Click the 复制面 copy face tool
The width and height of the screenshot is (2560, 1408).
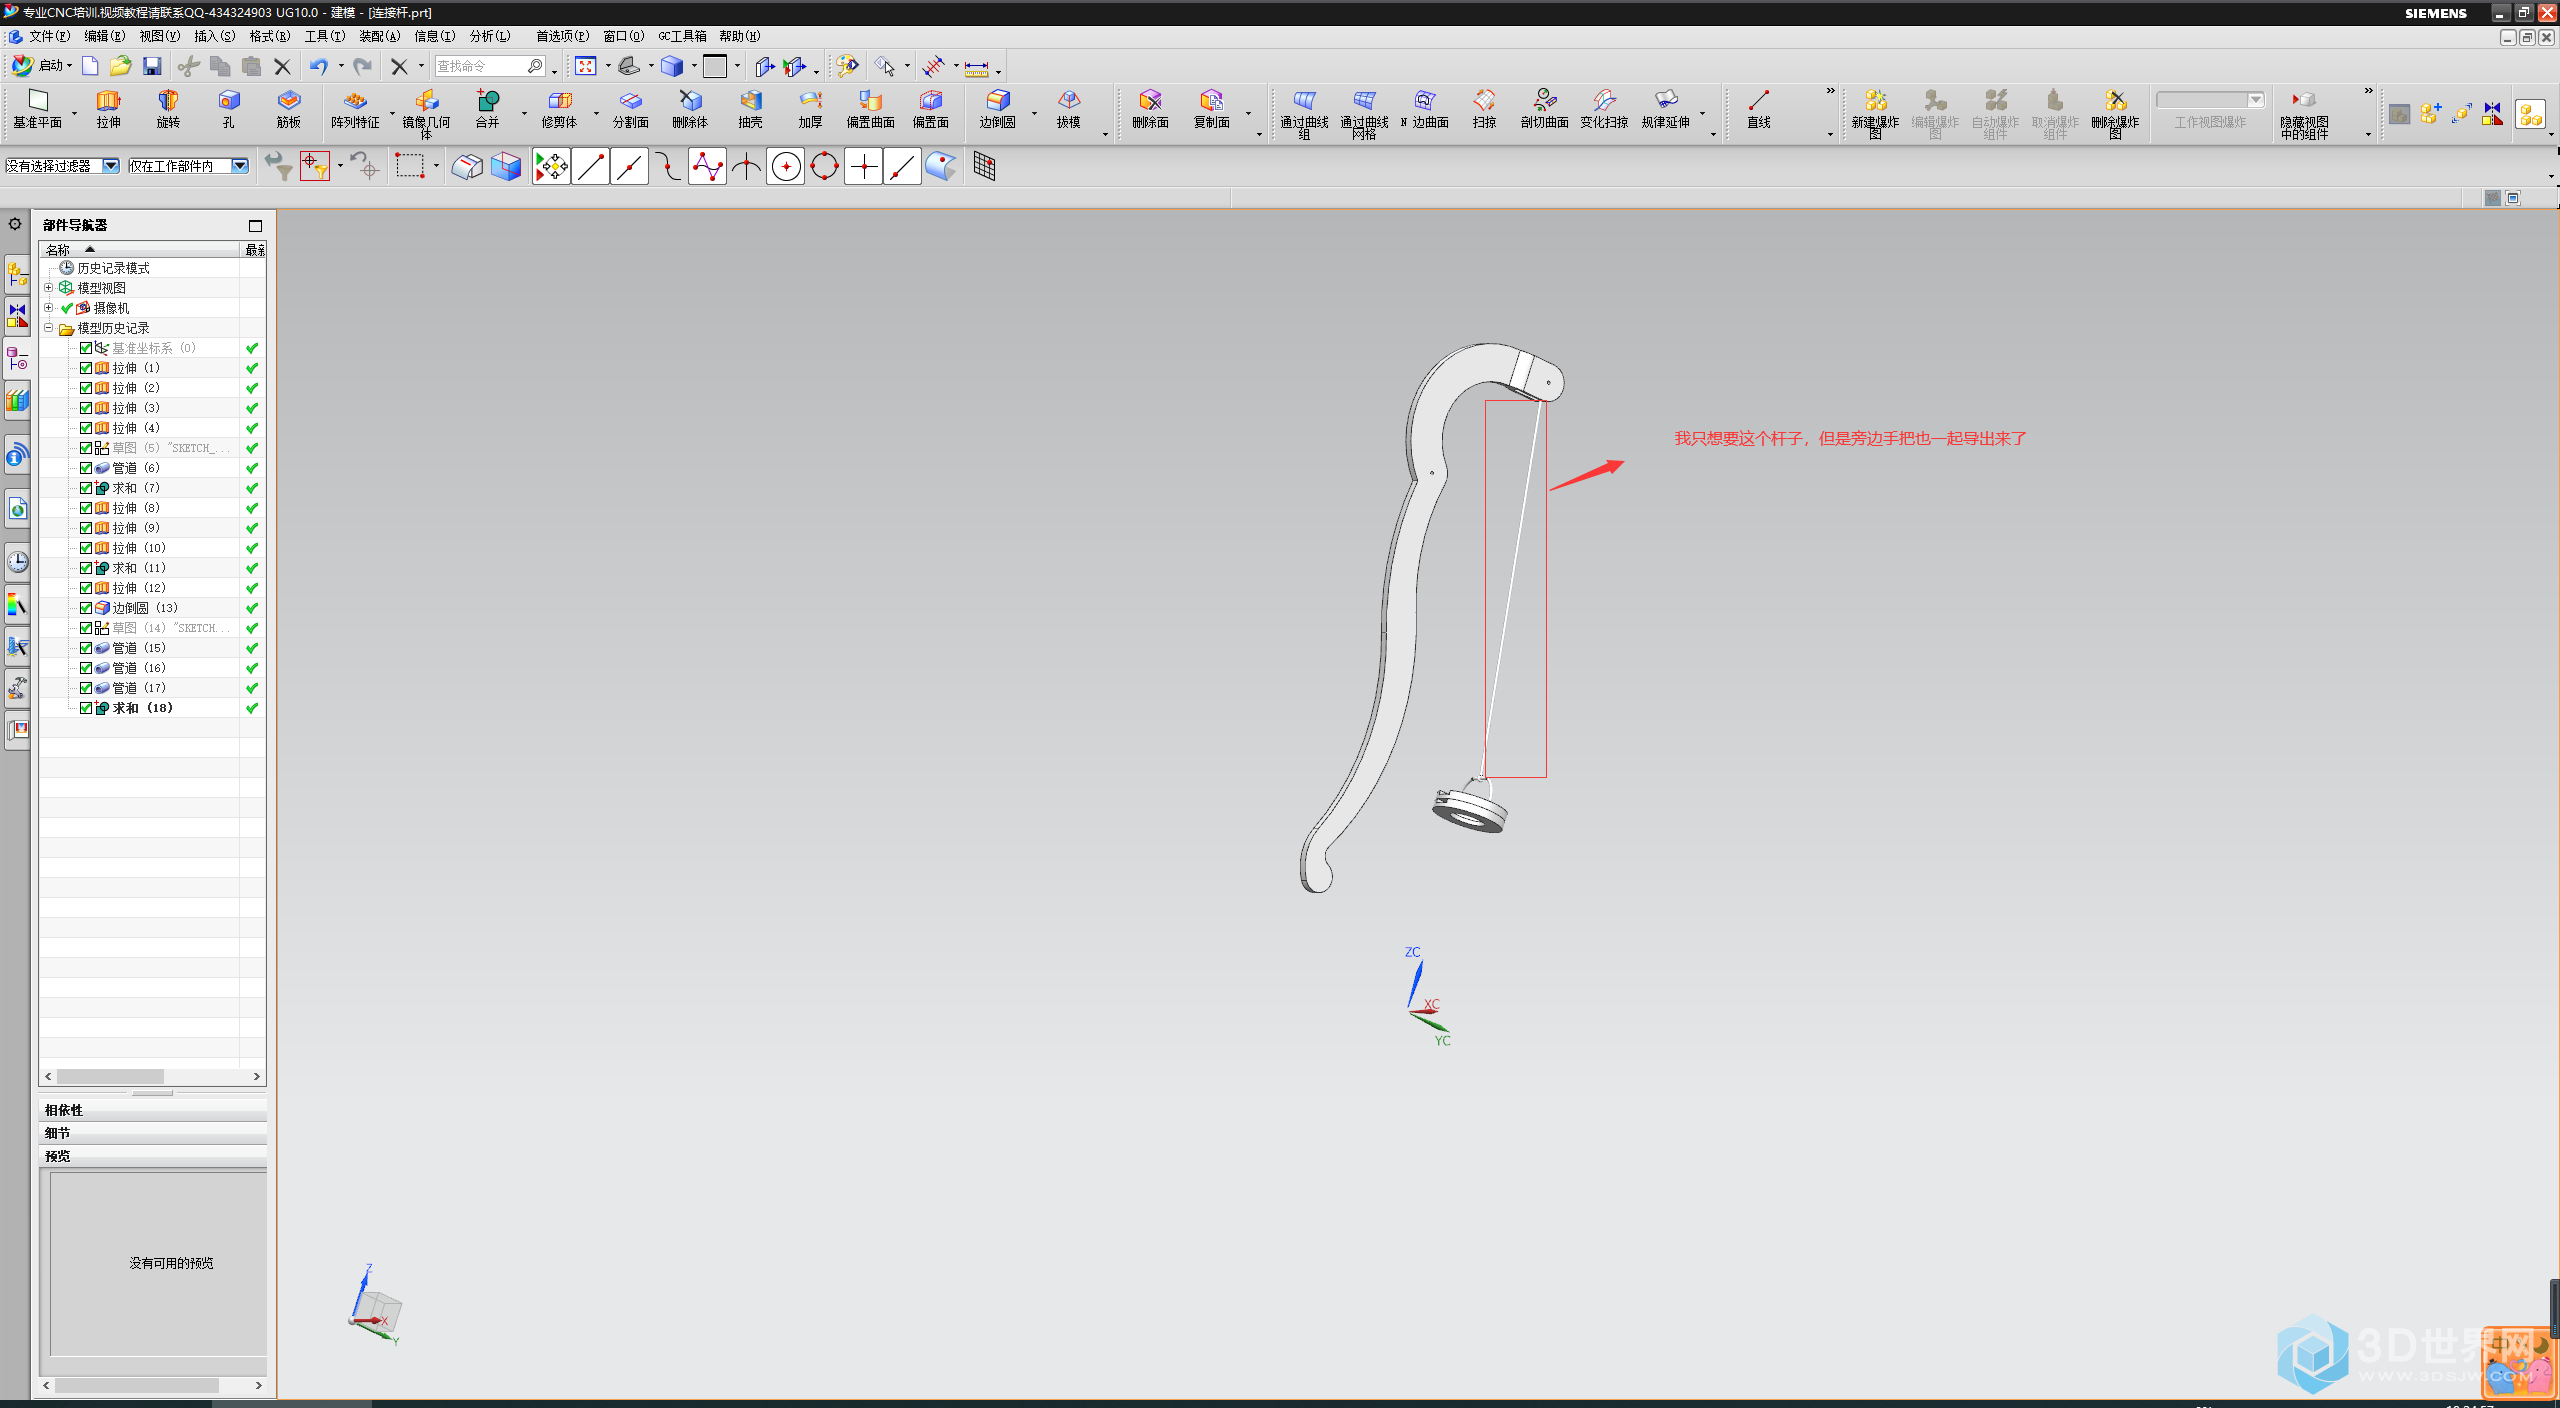[x=1211, y=109]
